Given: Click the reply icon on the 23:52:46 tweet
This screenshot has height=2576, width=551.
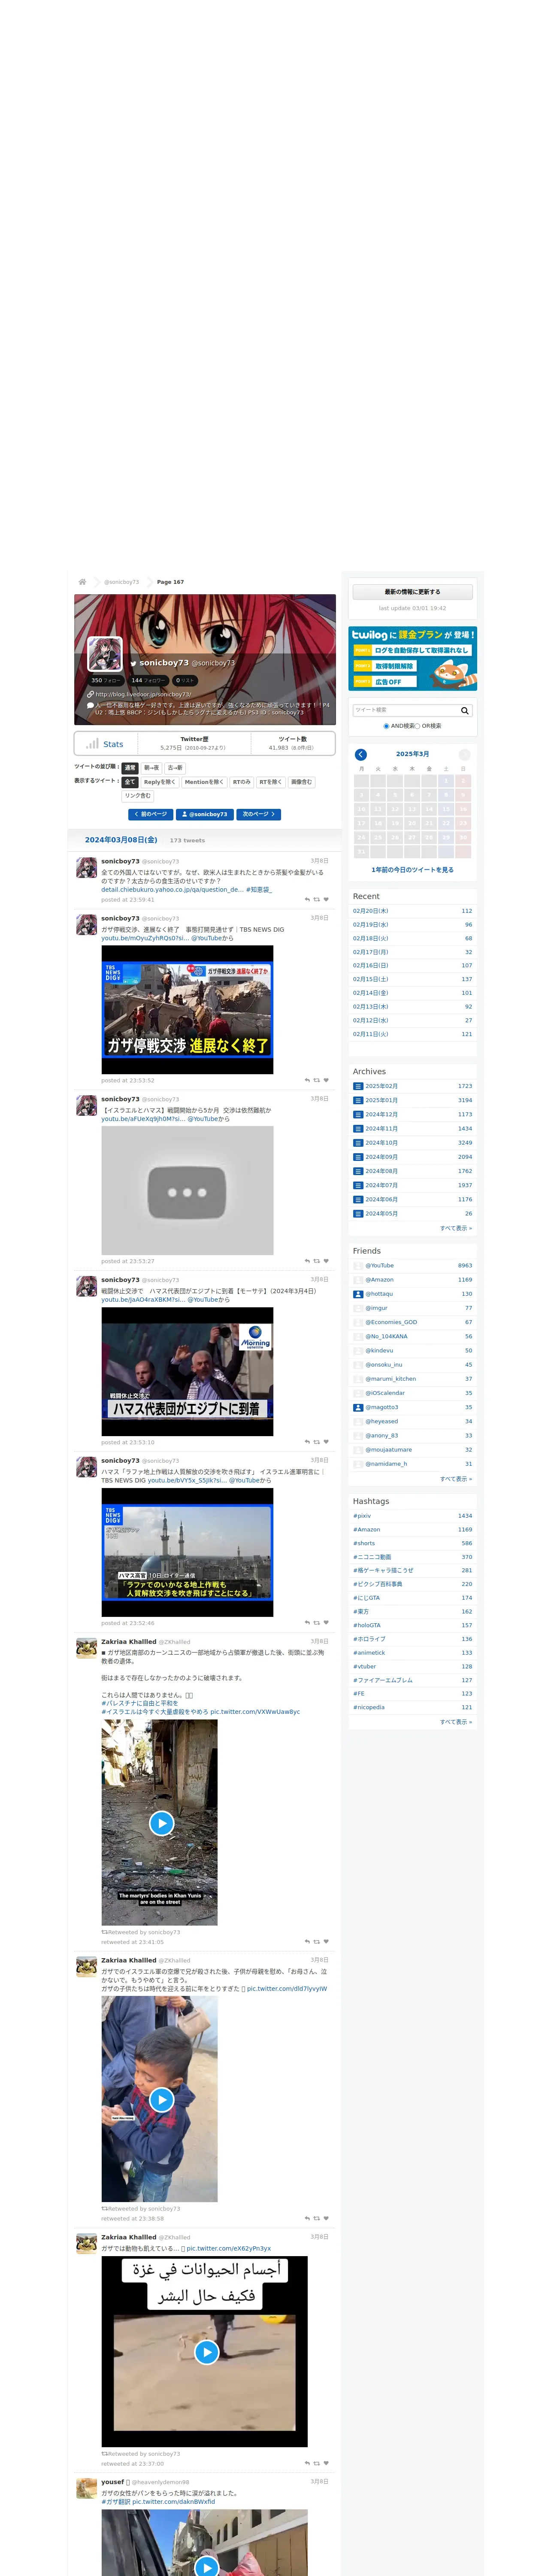Looking at the screenshot, I should coord(307,1623).
